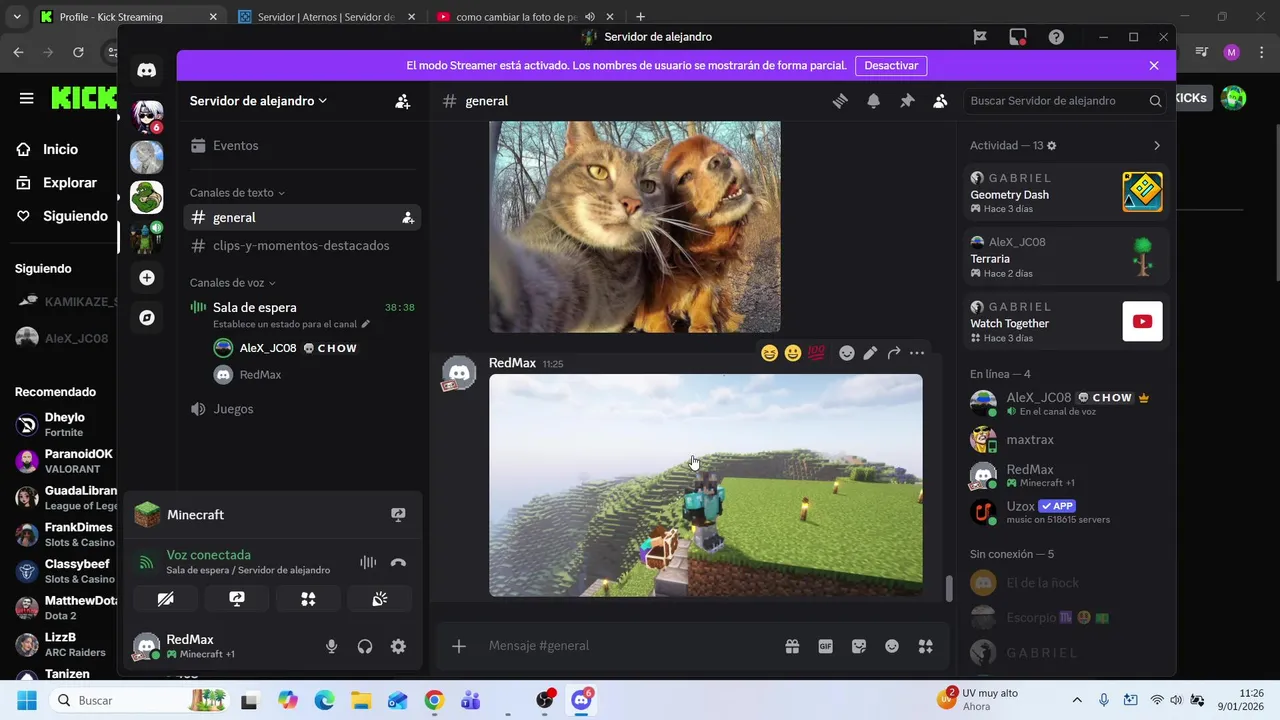Open cat and dog selfie image

(x=635, y=227)
